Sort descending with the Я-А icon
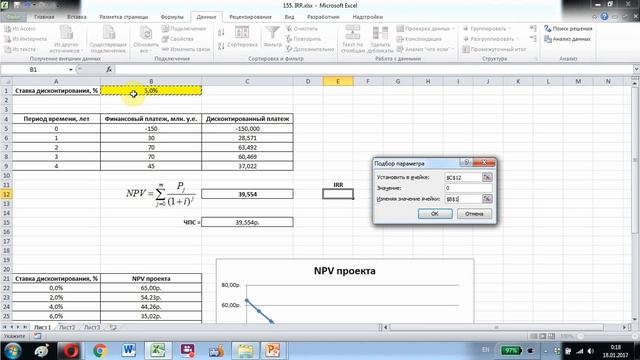Screen dimensions: 640x360 click(x=221, y=46)
